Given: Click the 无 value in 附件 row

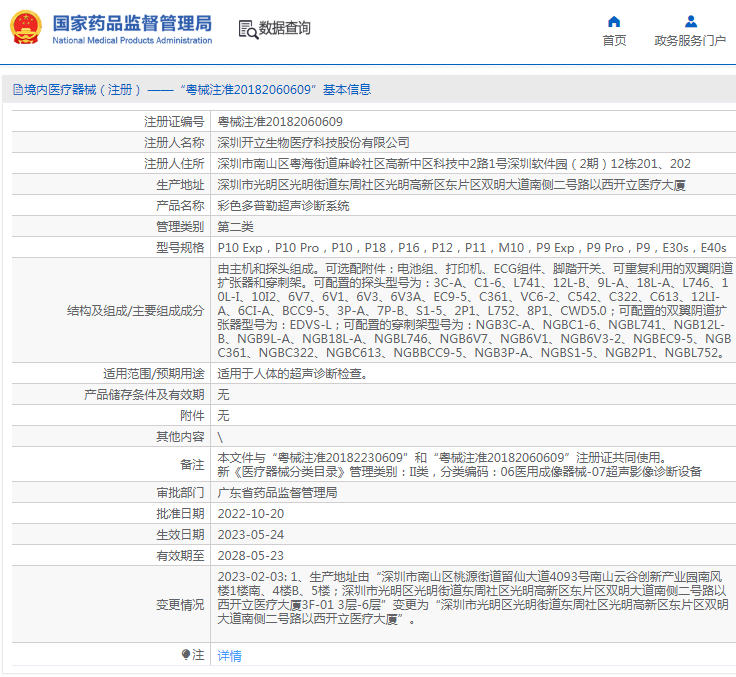Looking at the screenshot, I should click(223, 416).
